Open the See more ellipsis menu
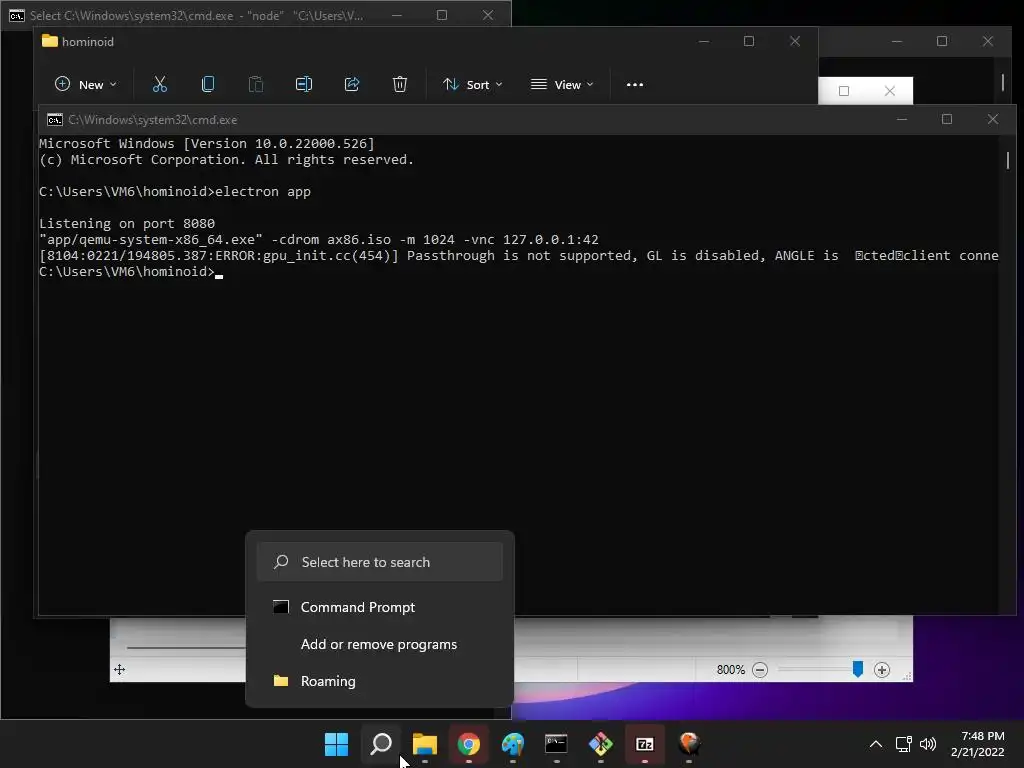The height and width of the screenshot is (768, 1024). [635, 84]
